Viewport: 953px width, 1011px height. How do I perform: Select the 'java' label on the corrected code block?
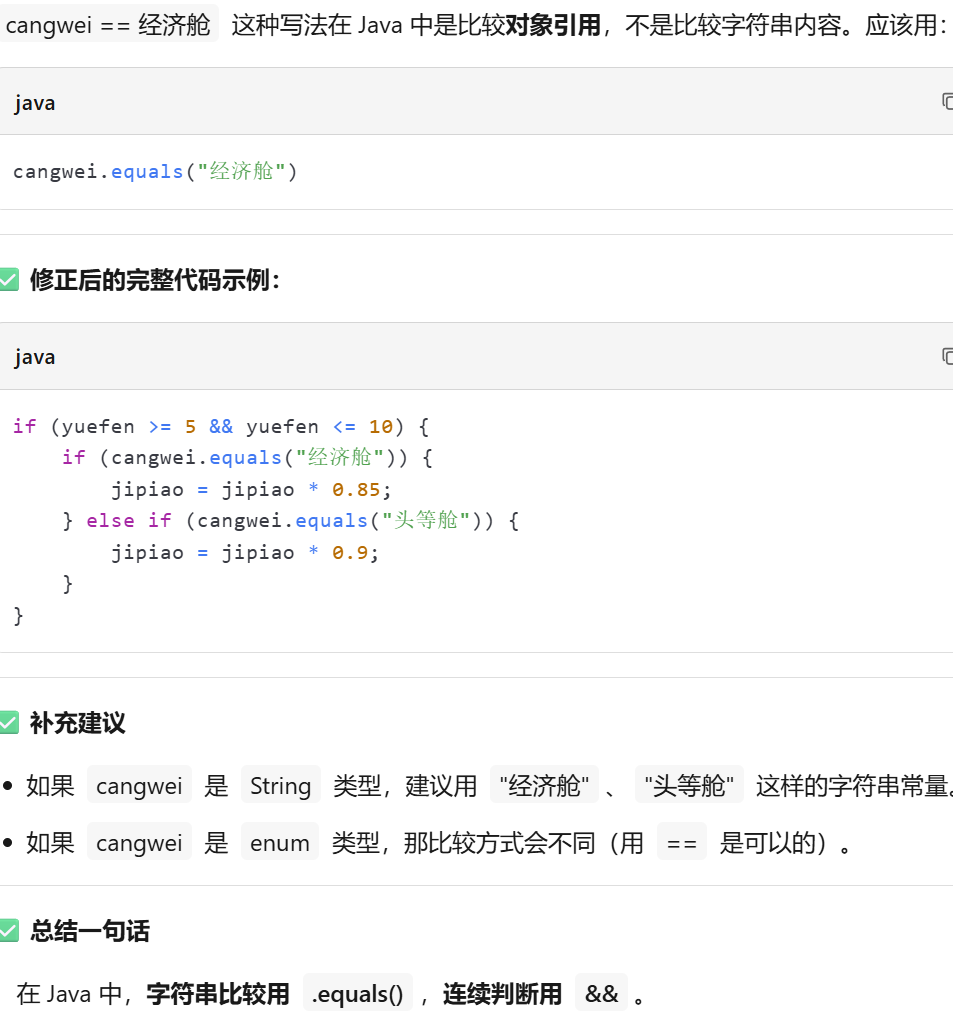[x=34, y=356]
